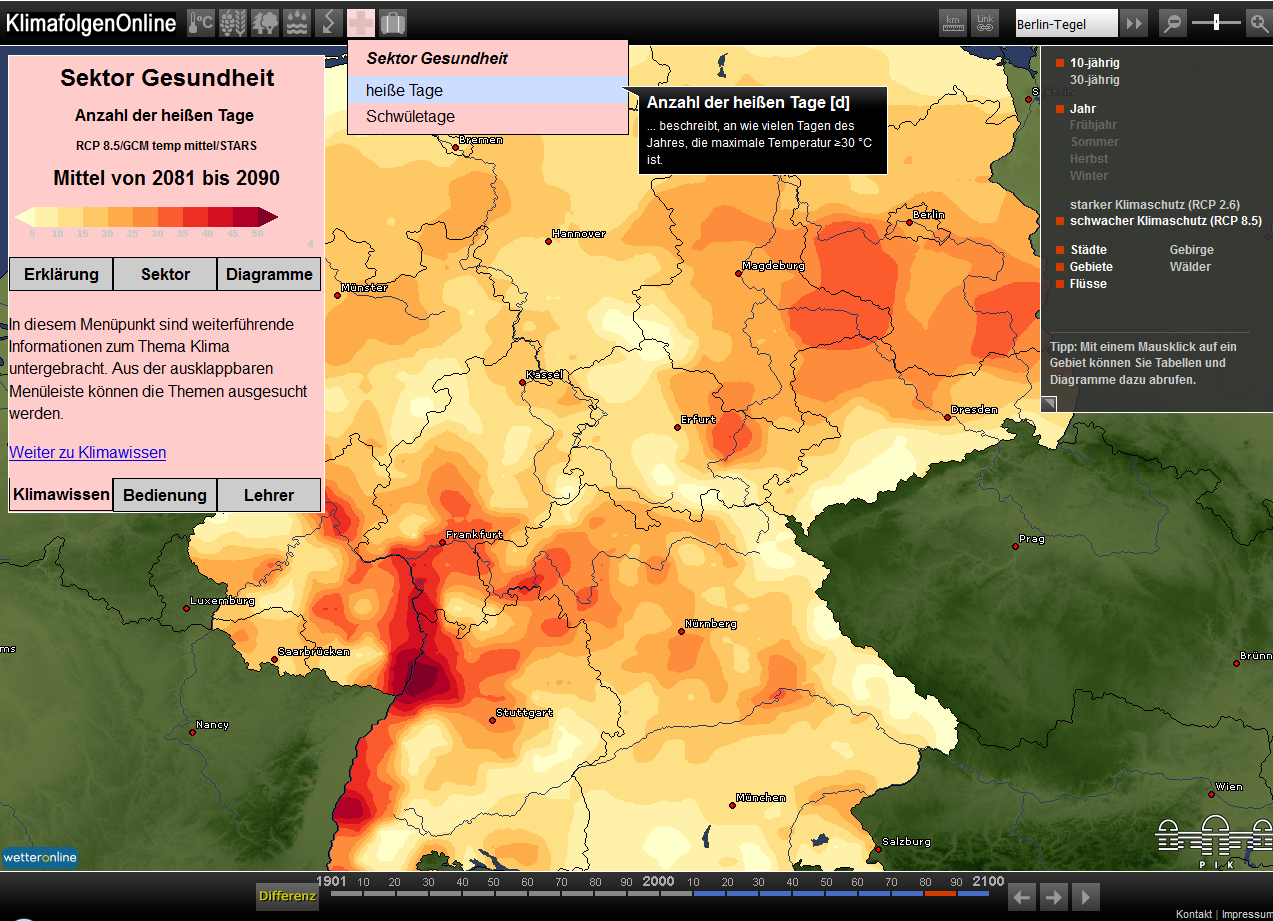The height and width of the screenshot is (921, 1273).
Task: Choose Schwületage from the Gesundheit menu
Action: [x=410, y=117]
